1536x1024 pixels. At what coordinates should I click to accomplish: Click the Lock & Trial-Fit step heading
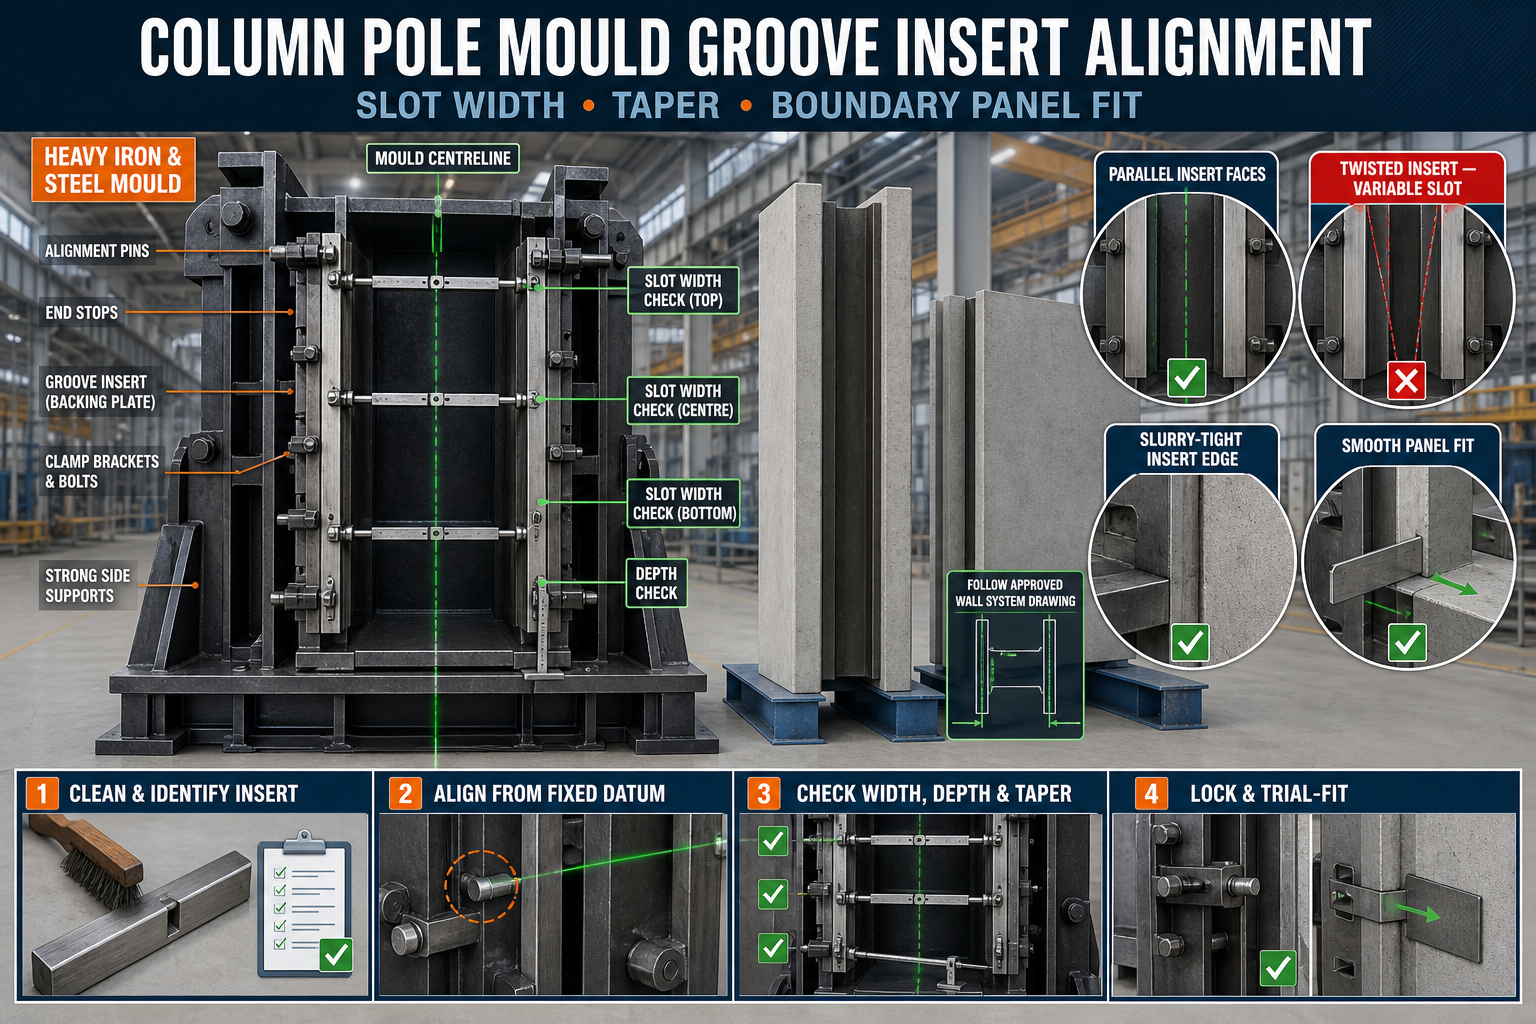[1269, 794]
